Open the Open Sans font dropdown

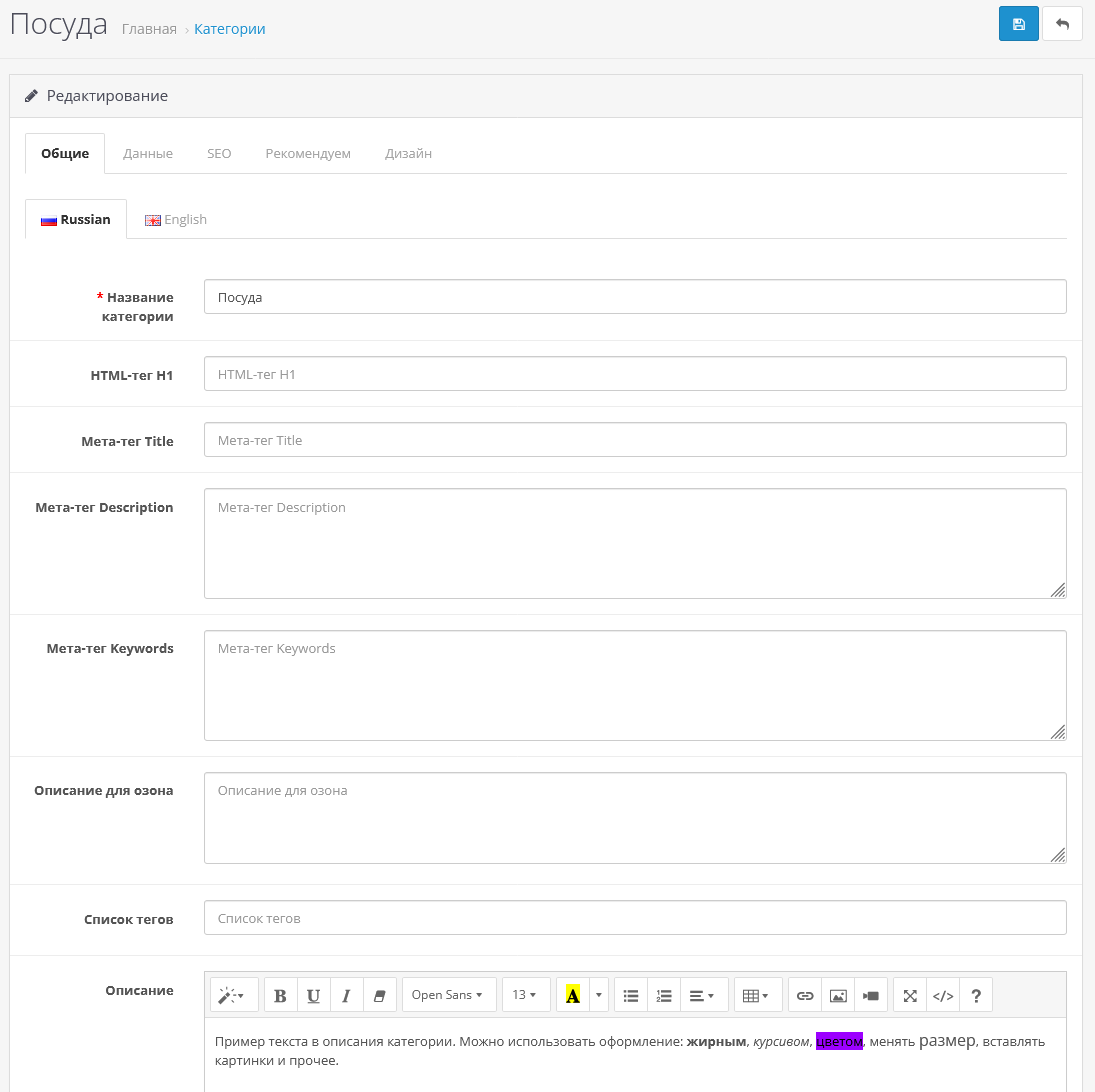pyautogui.click(x=448, y=995)
